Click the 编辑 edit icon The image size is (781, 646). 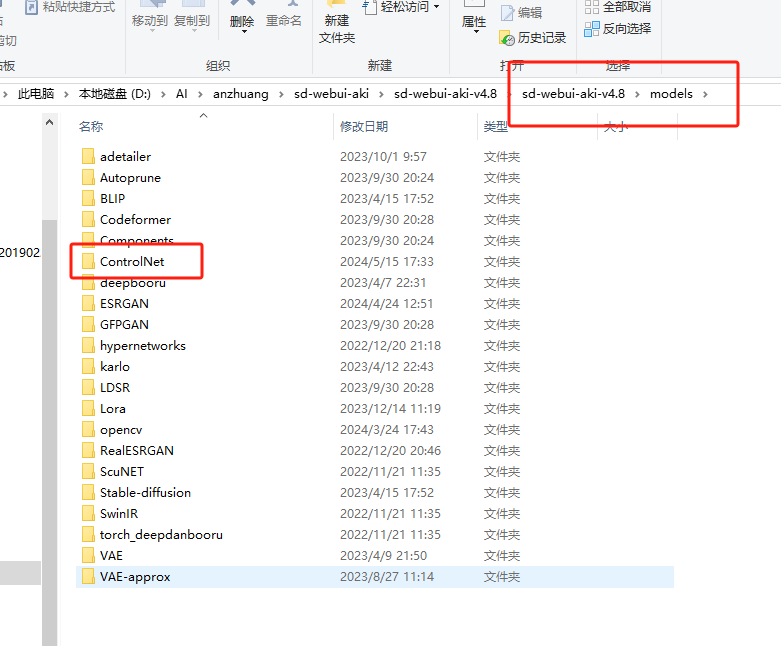[507, 13]
